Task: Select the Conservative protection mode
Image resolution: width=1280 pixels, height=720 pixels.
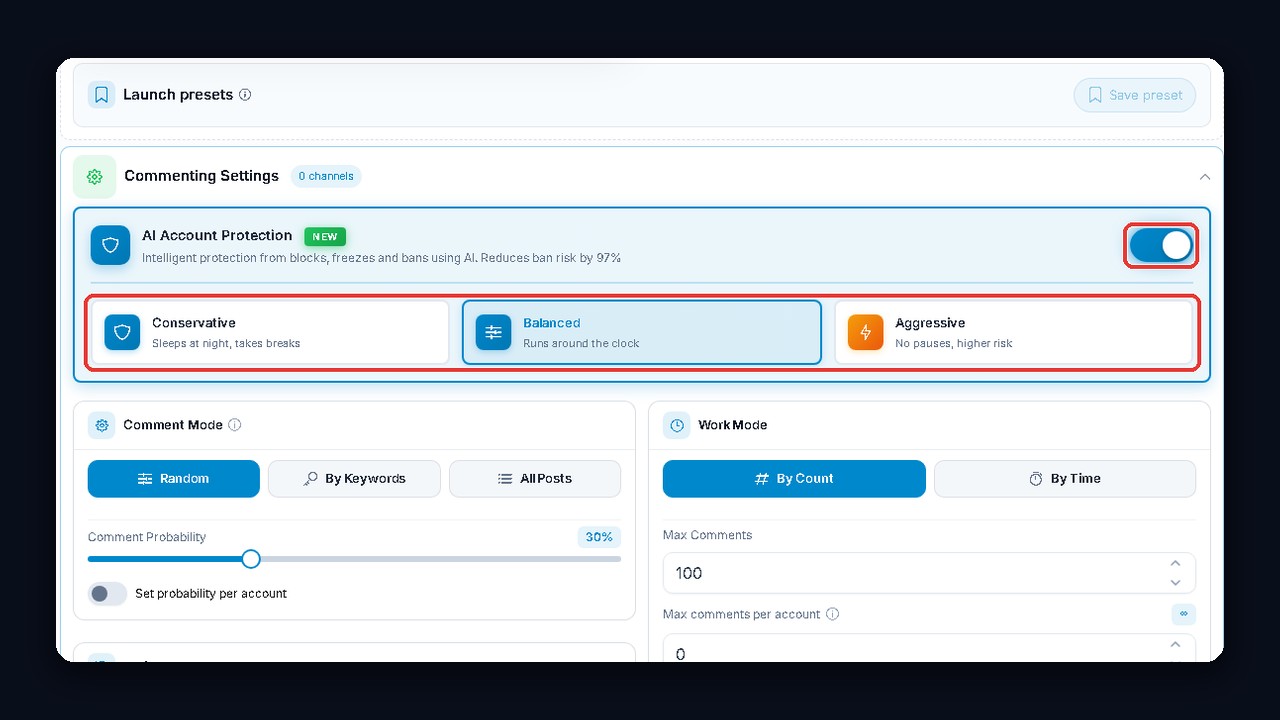Action: point(270,332)
